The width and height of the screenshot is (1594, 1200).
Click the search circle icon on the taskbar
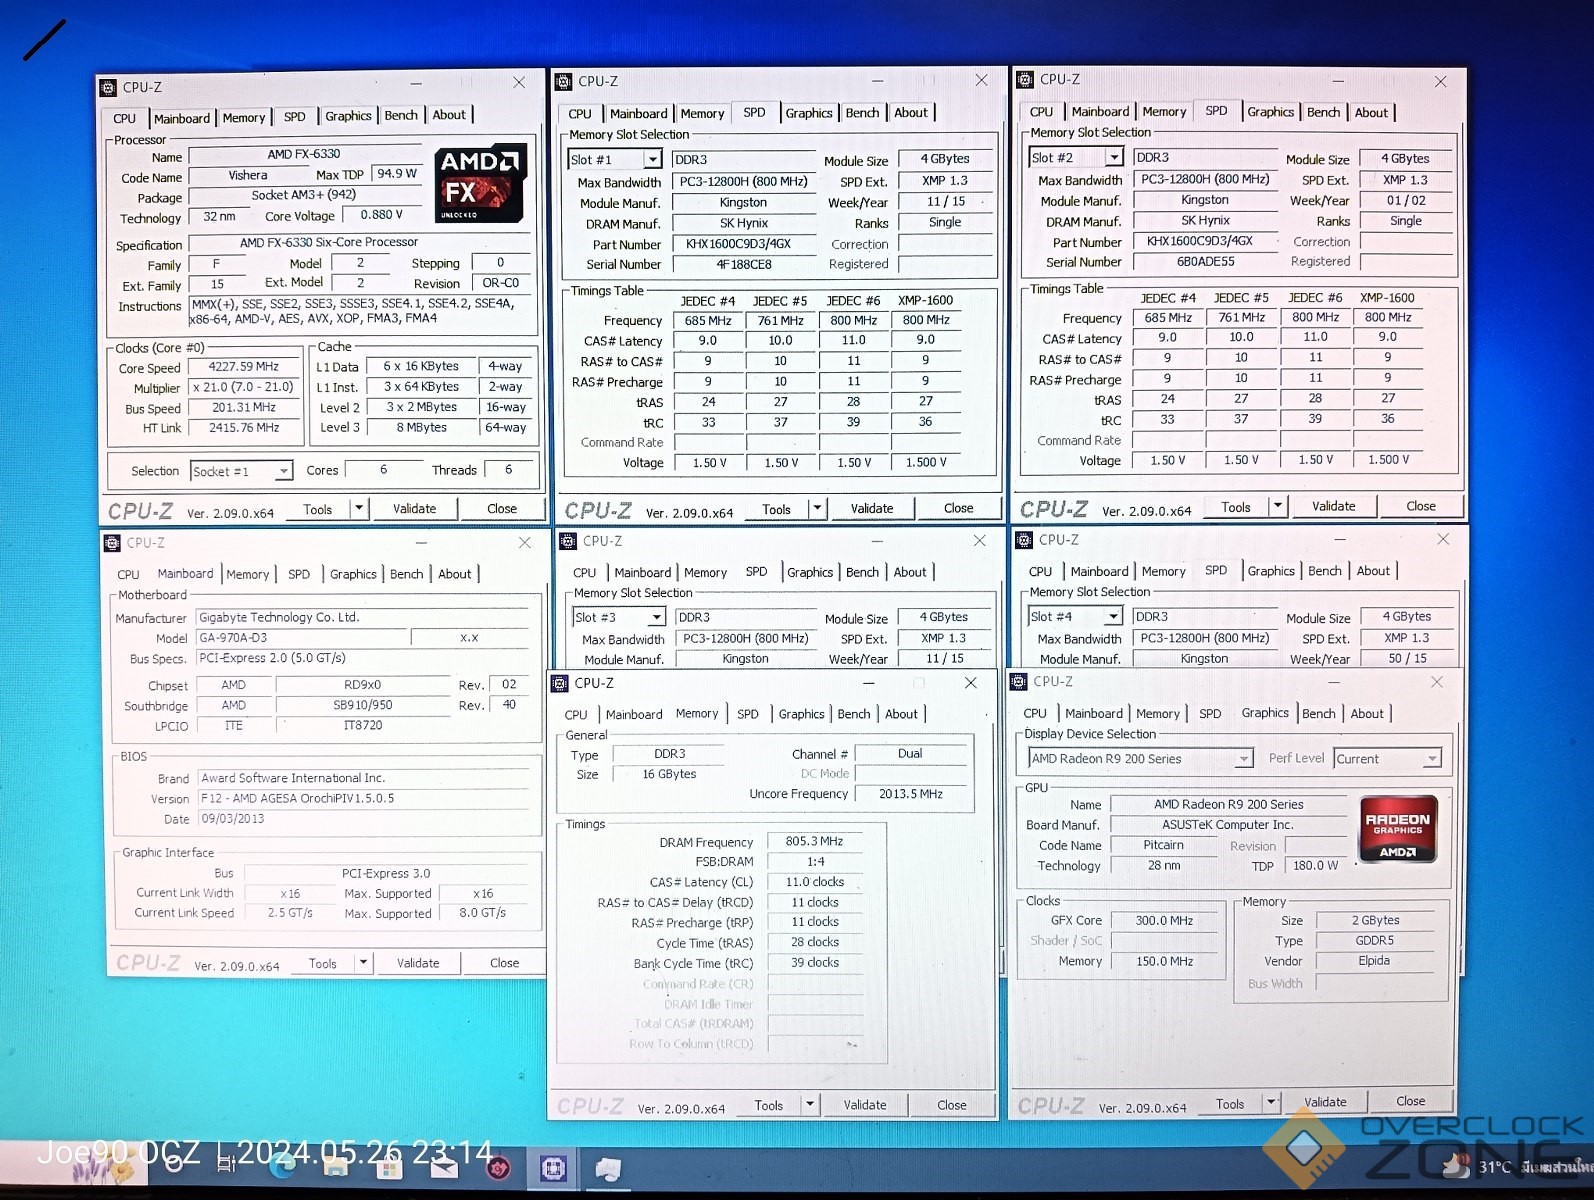[176, 1162]
